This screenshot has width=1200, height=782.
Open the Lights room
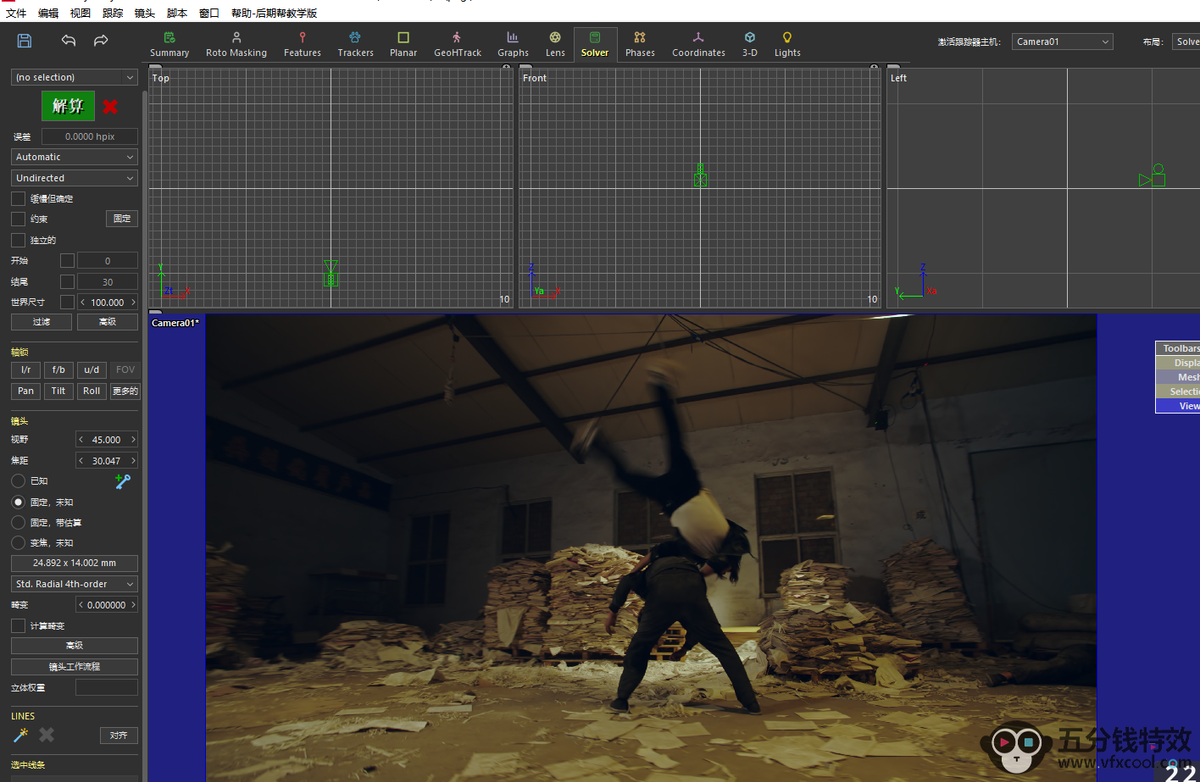coord(787,44)
